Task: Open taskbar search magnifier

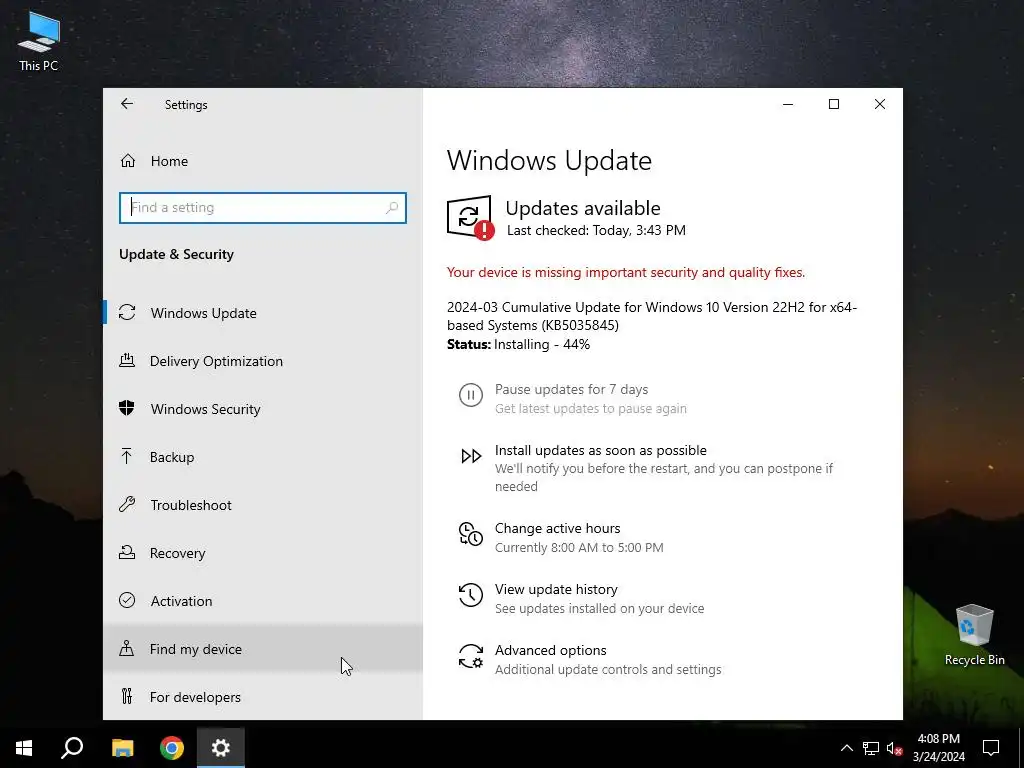Action: [72, 748]
